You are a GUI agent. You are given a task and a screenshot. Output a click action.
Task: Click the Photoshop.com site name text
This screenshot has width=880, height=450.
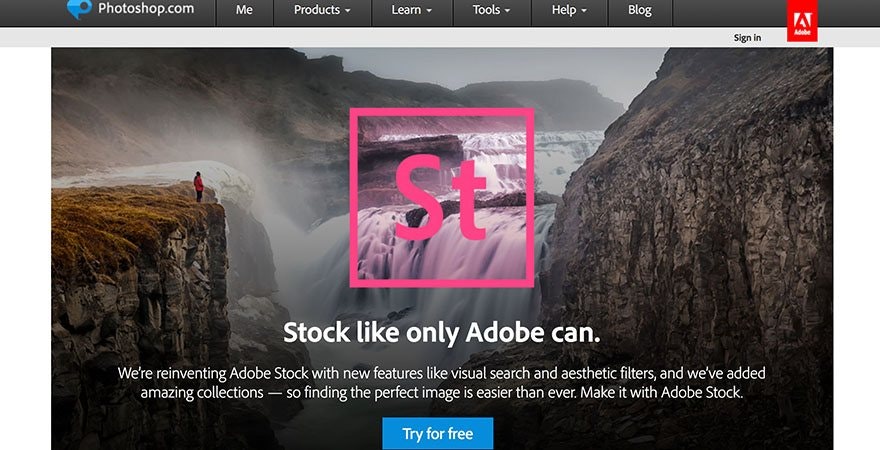tap(145, 10)
